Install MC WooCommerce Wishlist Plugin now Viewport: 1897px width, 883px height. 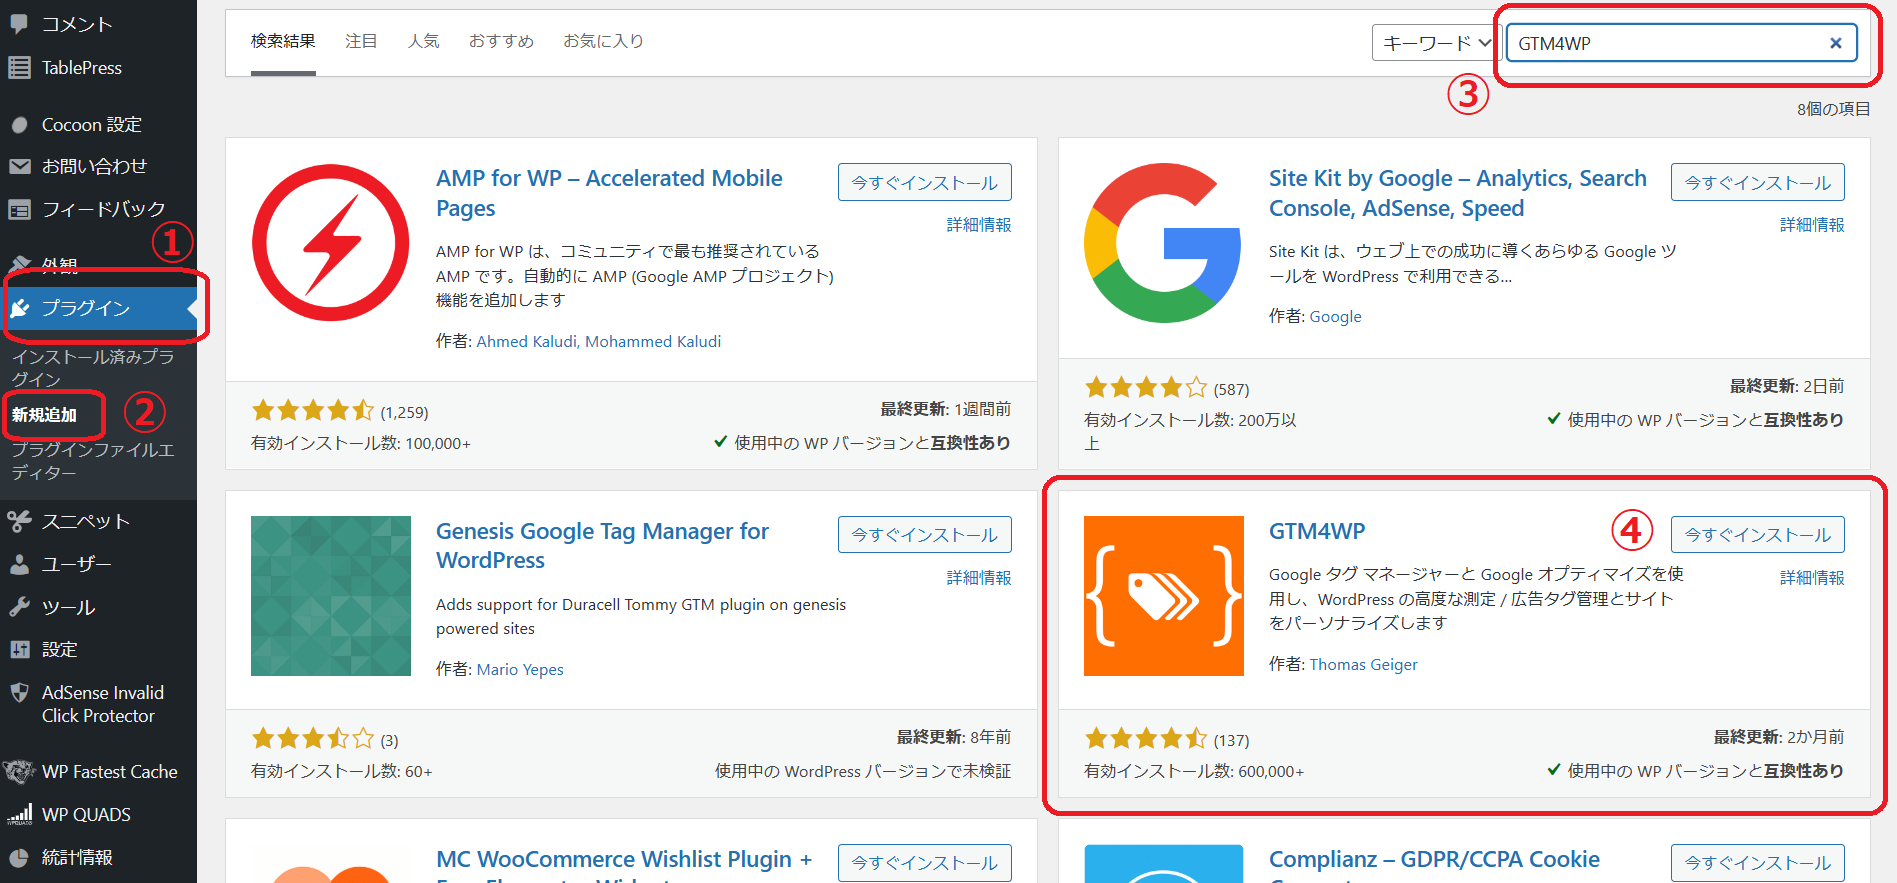tap(925, 862)
